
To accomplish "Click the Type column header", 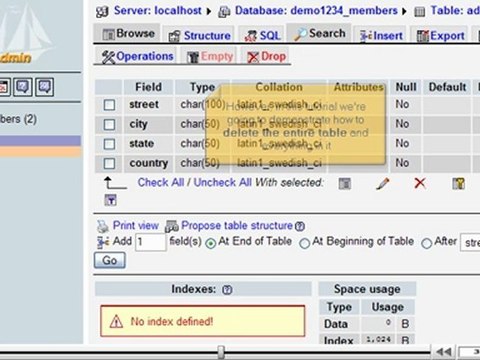I will pyautogui.click(x=202, y=87).
